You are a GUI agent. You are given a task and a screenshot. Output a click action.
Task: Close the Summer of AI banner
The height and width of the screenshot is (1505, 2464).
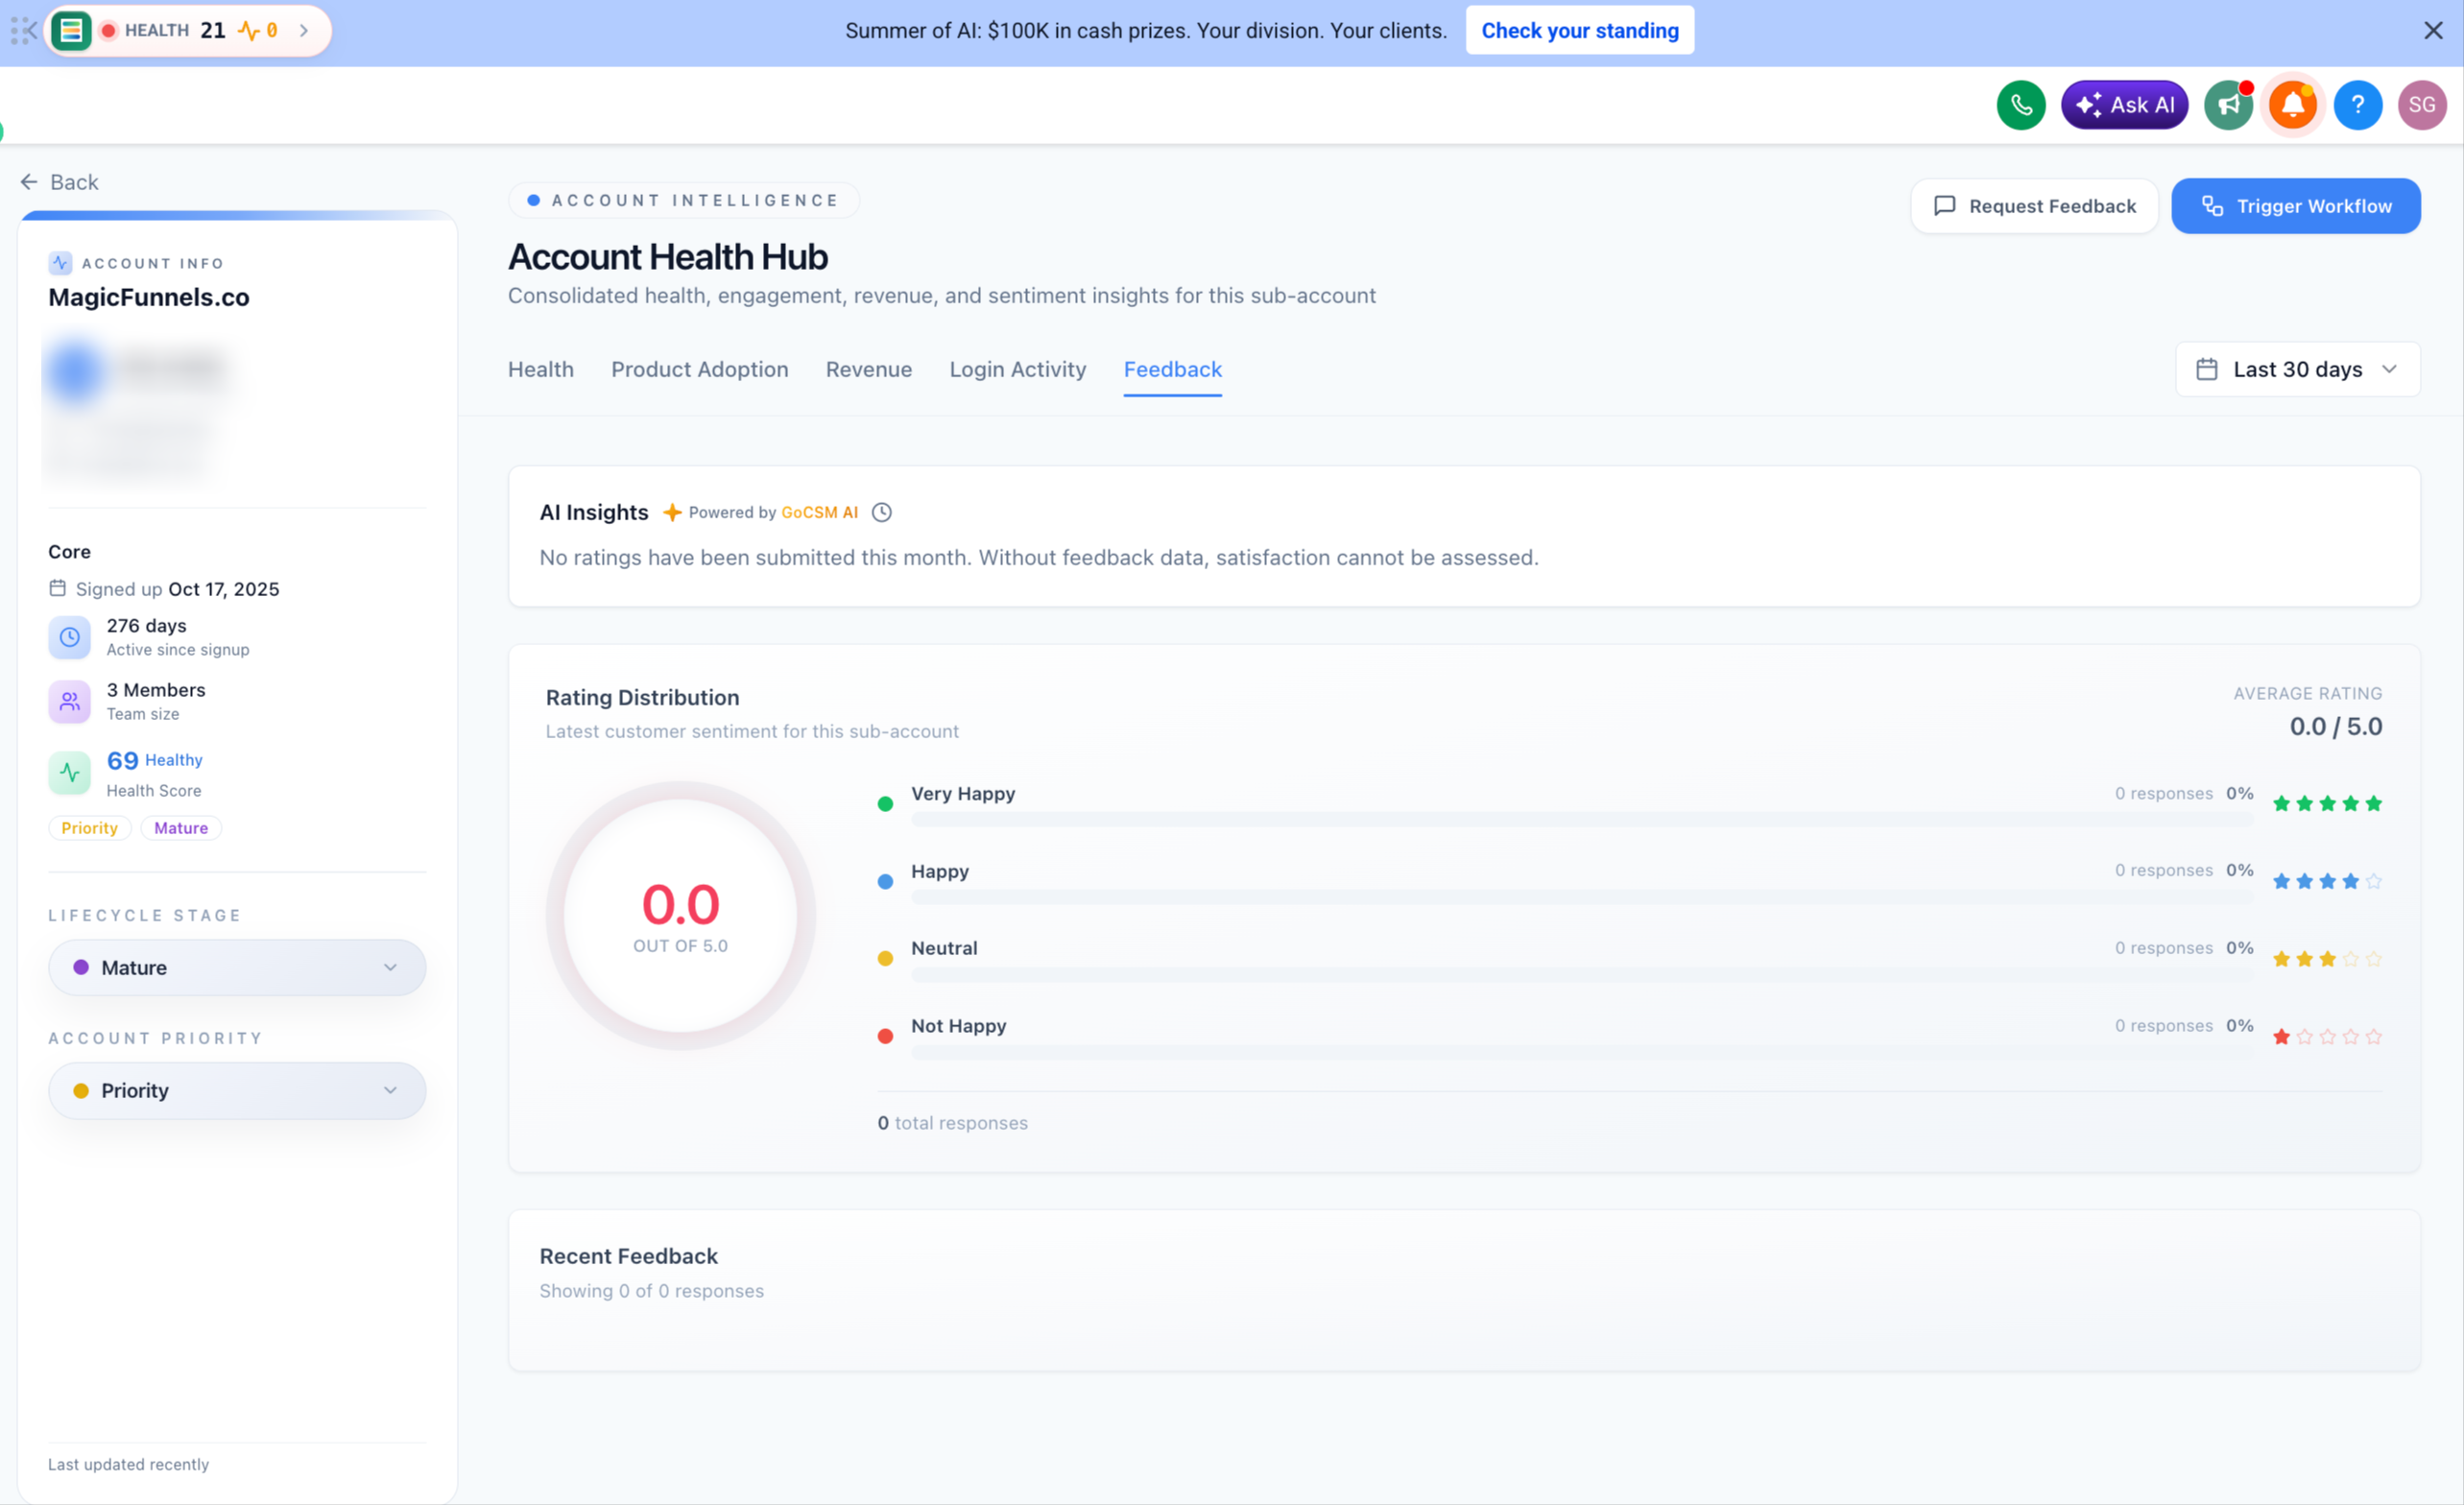2434,31
